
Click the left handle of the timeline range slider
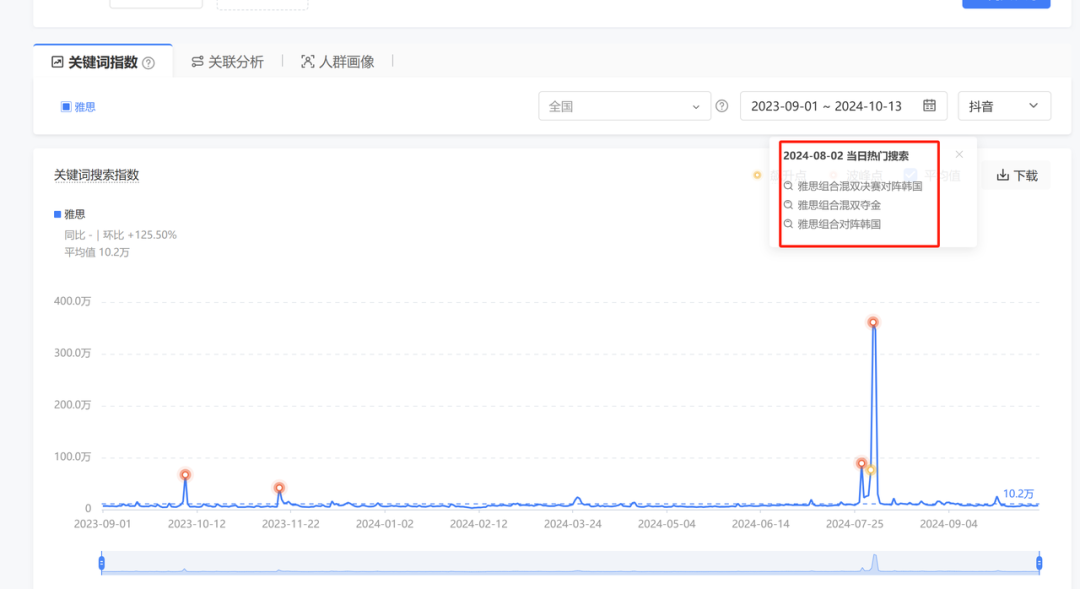(x=100, y=562)
